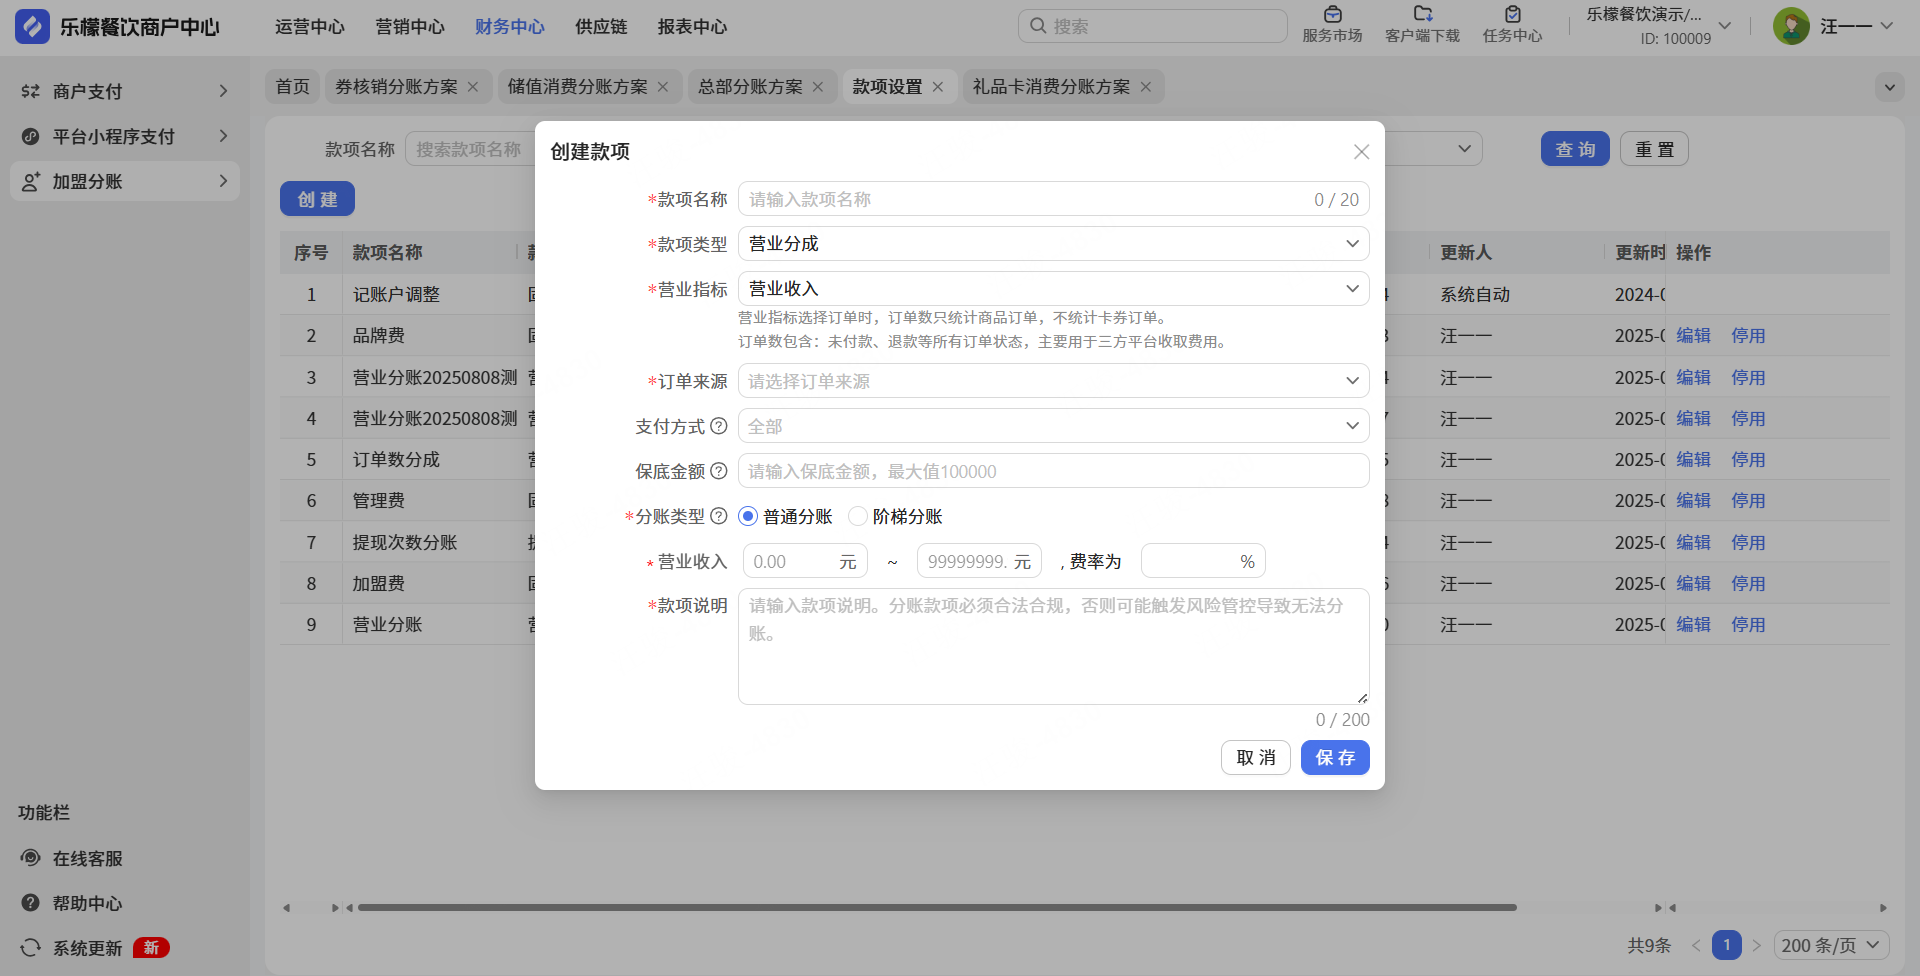Image resolution: width=1920 pixels, height=976 pixels.
Task: Open the 200 条/页 page size dropdown
Action: pyautogui.click(x=1831, y=945)
